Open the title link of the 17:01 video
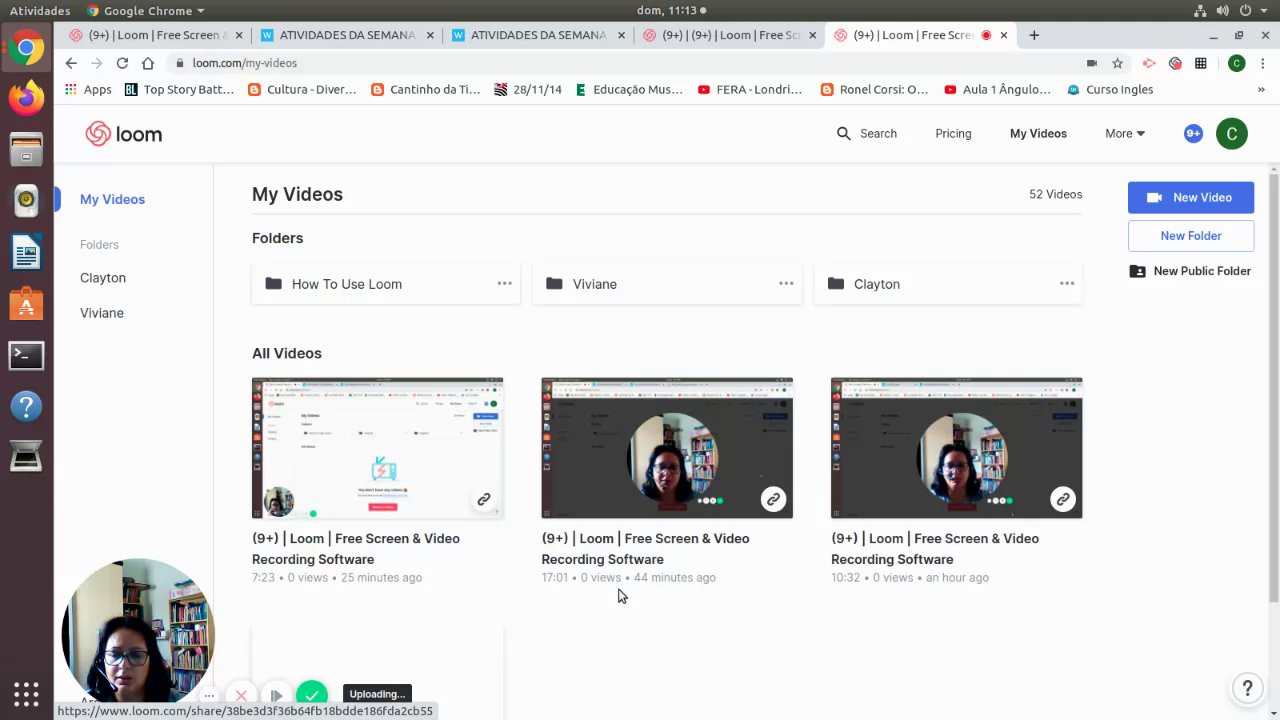 point(645,549)
